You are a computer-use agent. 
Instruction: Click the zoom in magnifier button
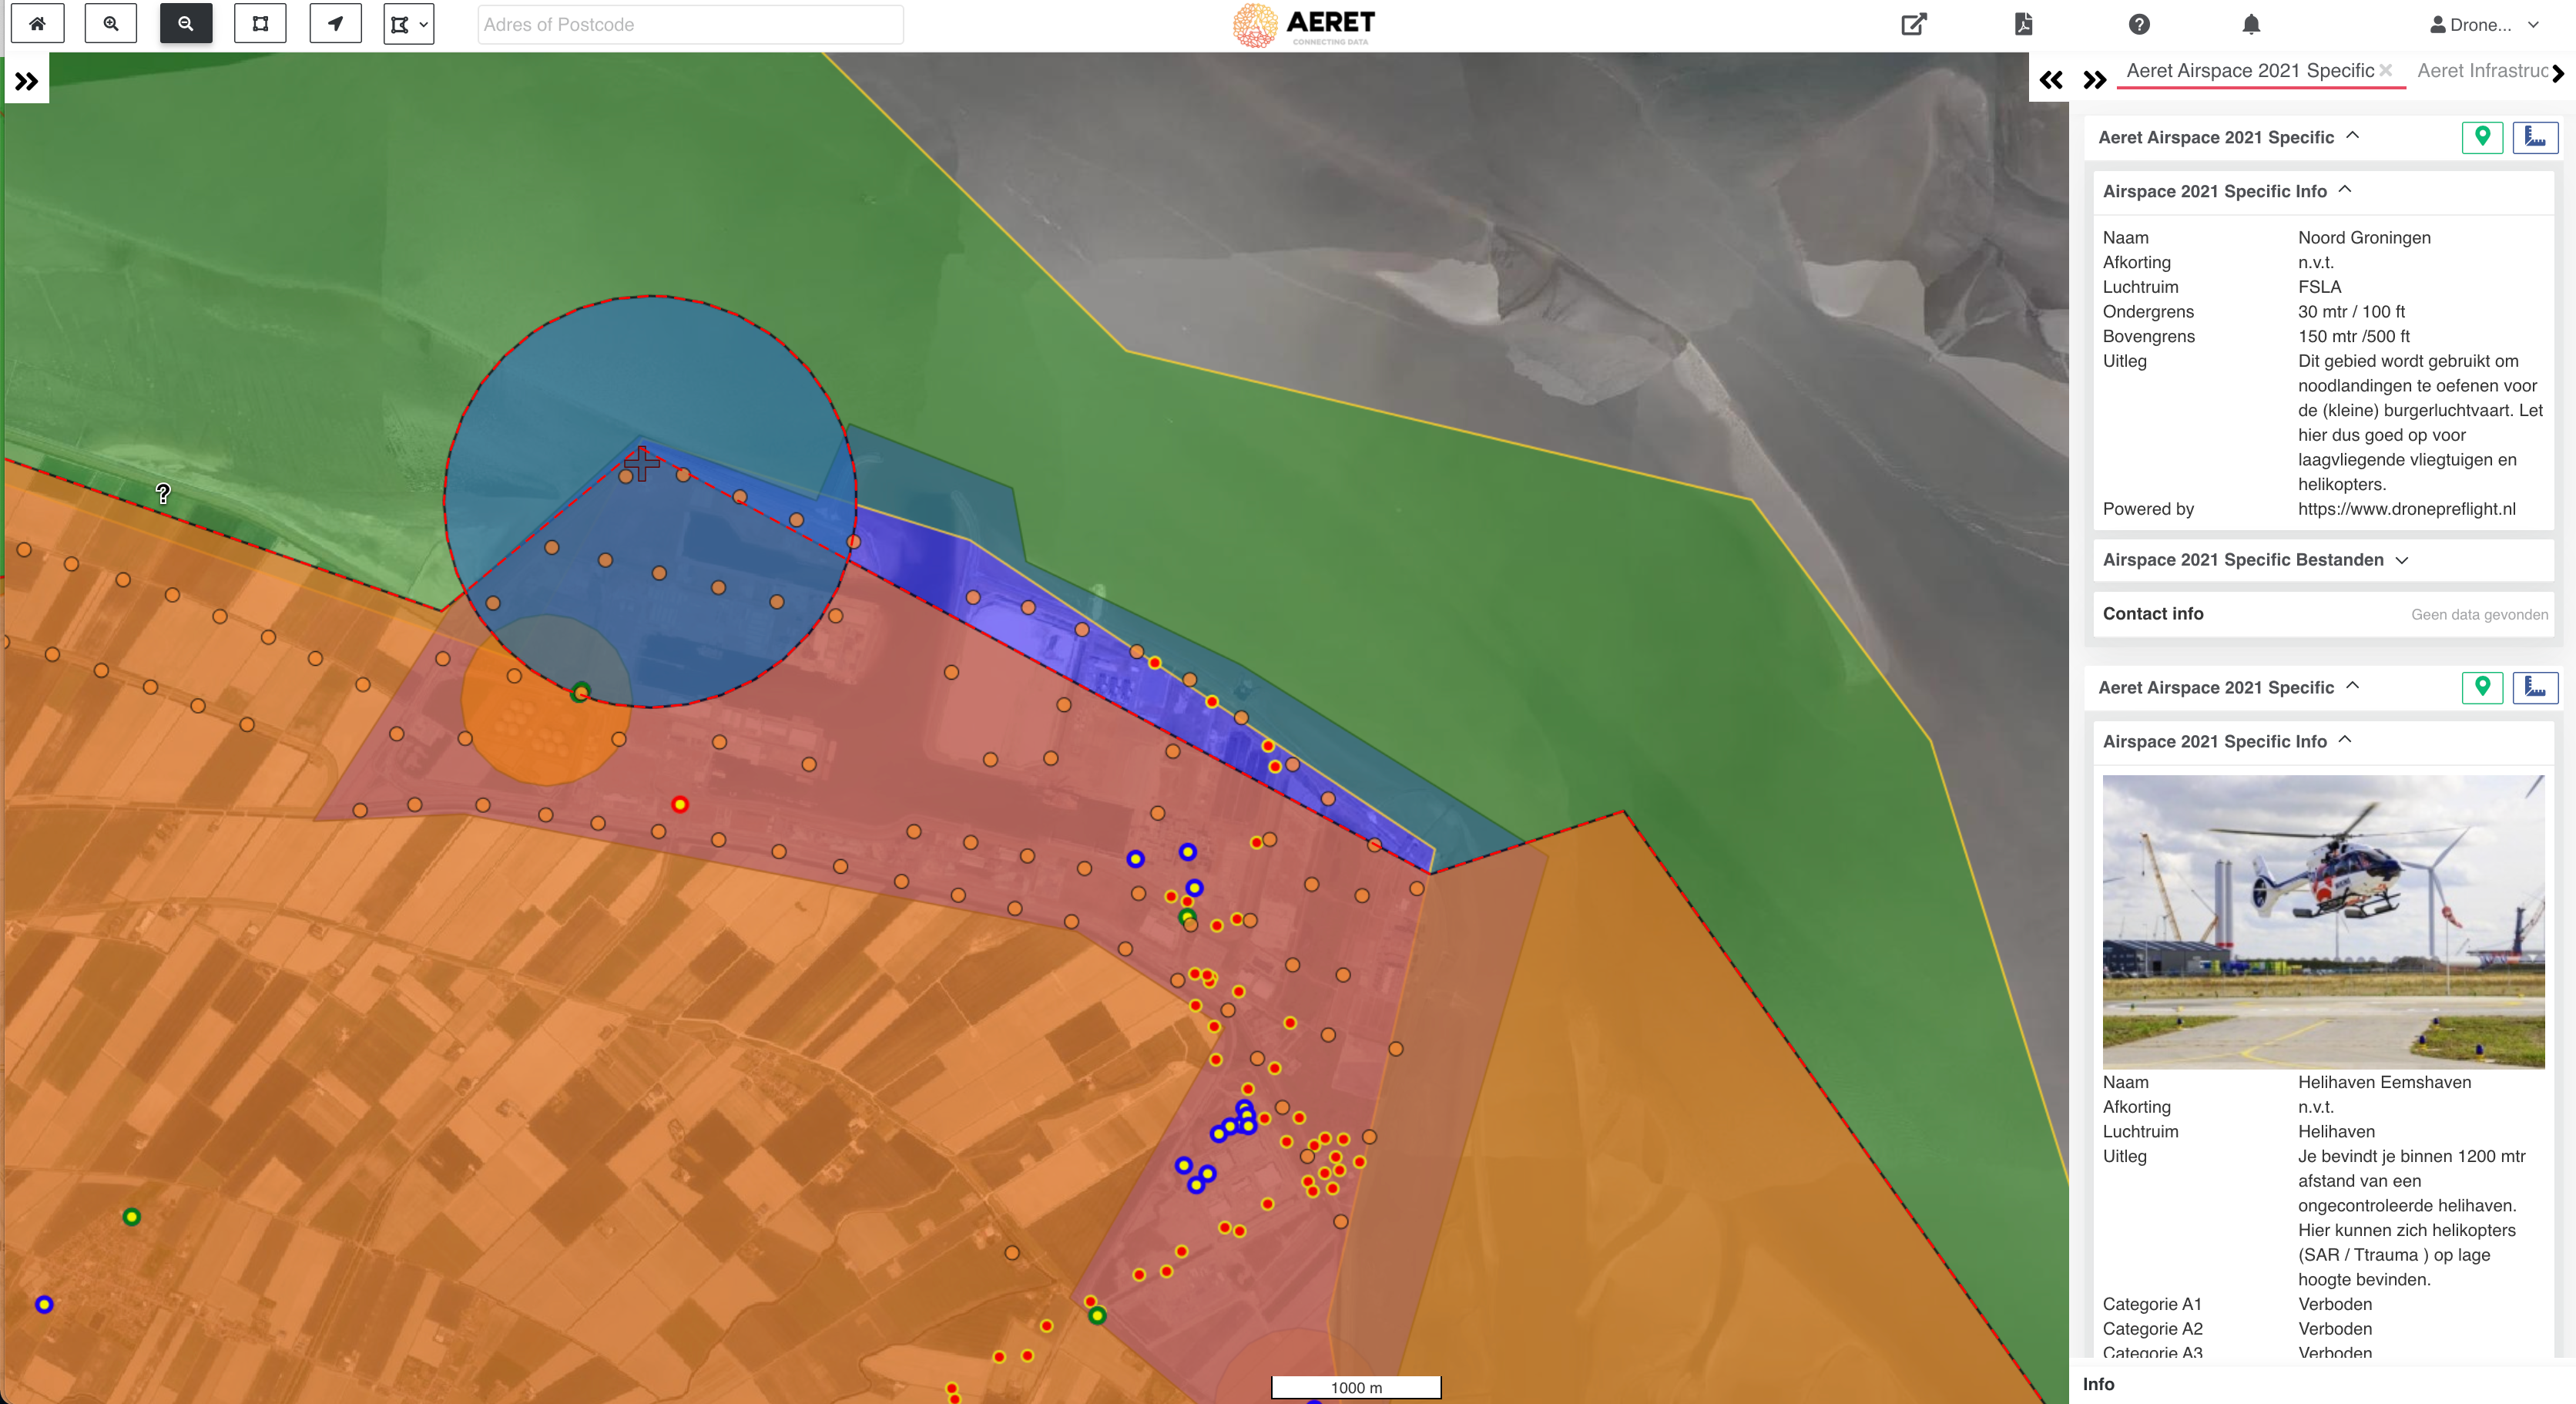111,24
